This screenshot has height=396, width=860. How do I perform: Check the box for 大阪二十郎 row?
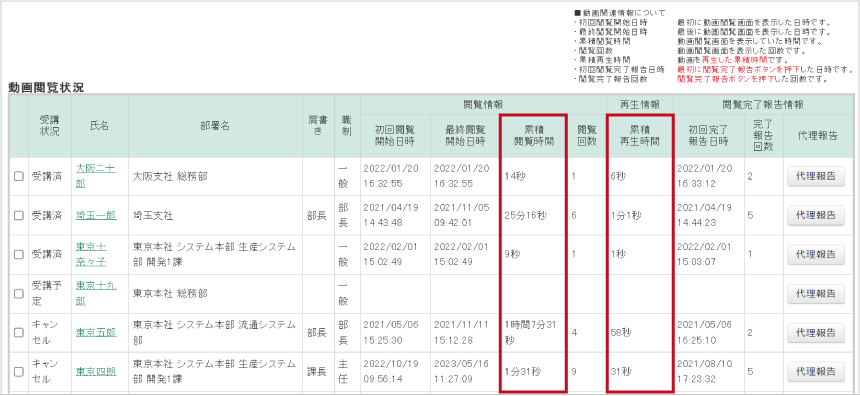tap(19, 177)
